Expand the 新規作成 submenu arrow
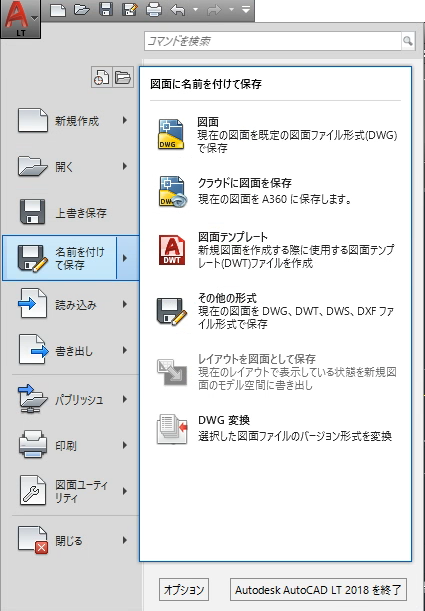This screenshot has width=425, height=611. coord(125,120)
